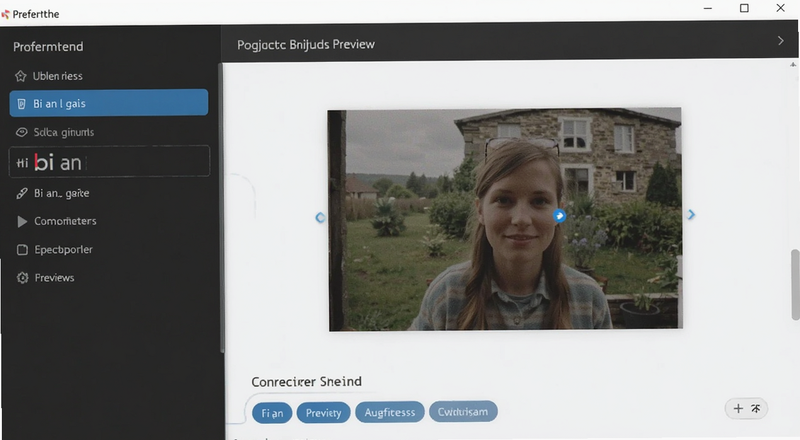Click the bi an input field
The height and width of the screenshot is (440, 800).
pos(109,161)
